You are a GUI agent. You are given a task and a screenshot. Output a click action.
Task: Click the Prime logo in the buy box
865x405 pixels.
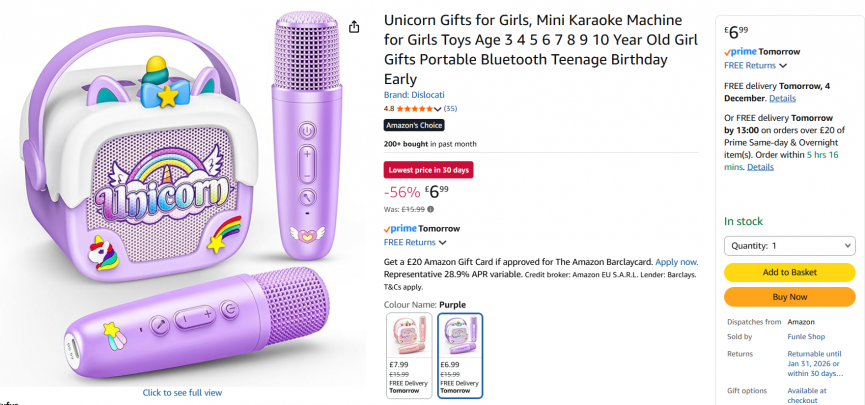[741, 52]
